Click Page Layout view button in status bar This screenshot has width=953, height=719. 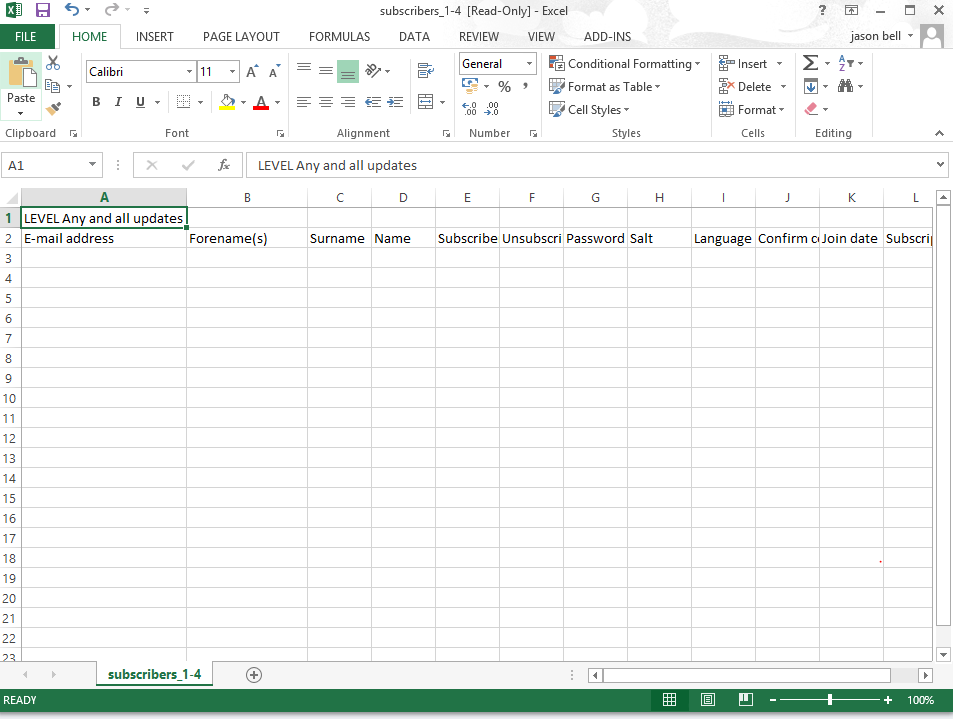click(x=707, y=700)
